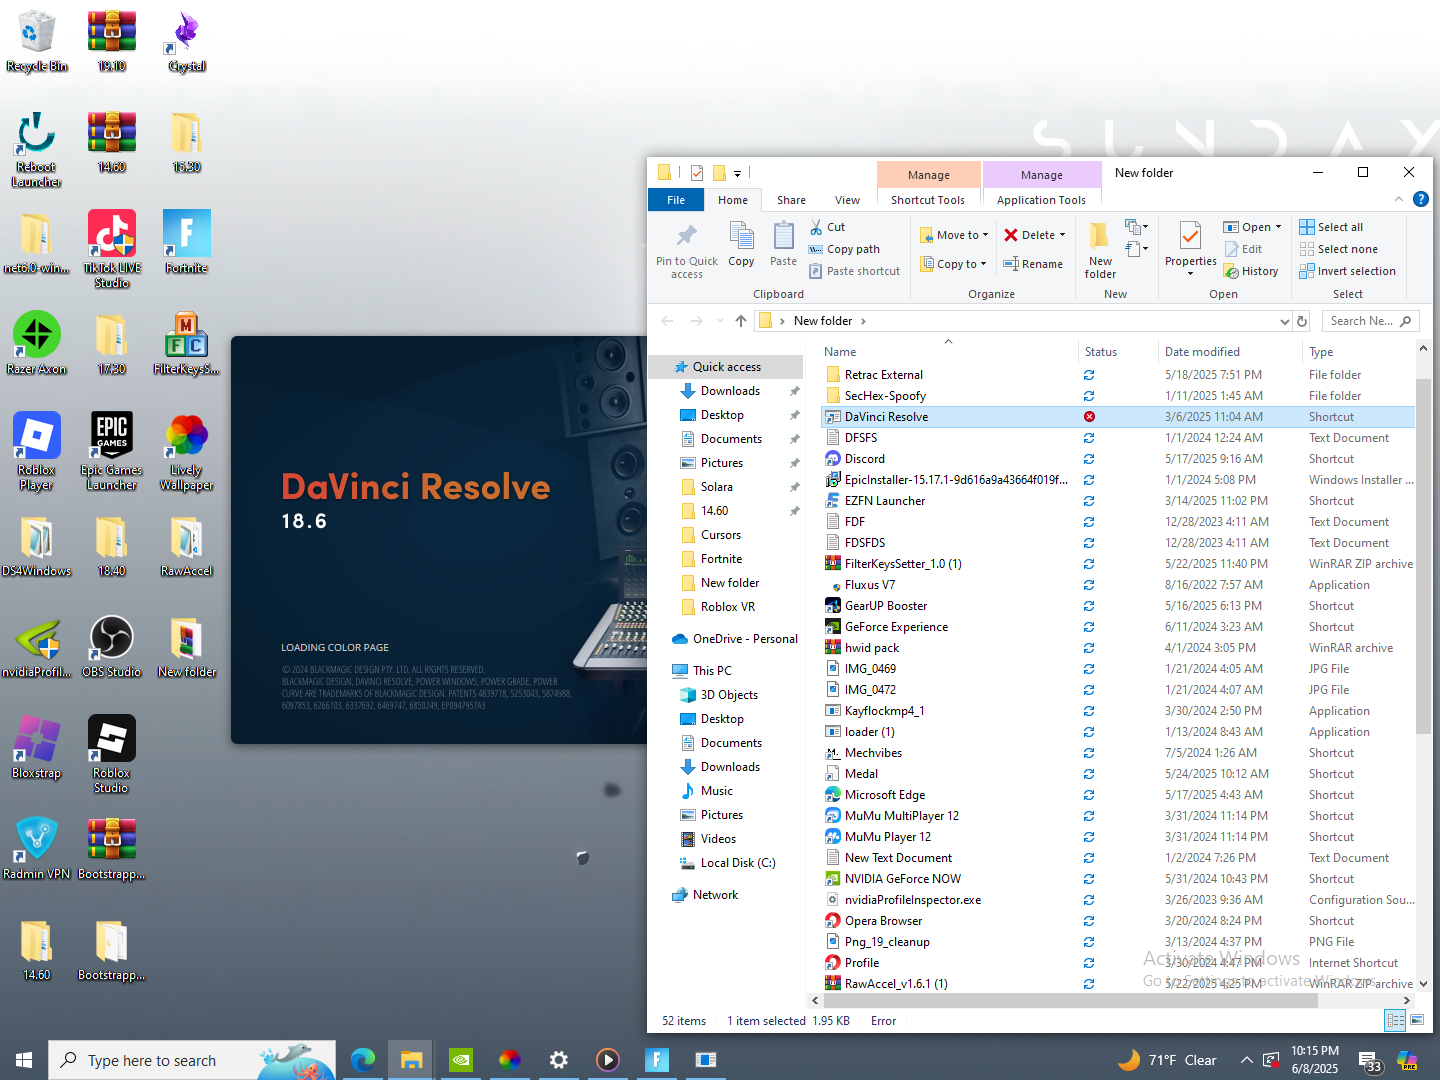Click the New folder ribbon icon
Viewport: 1440px width, 1080px height.
point(1099,236)
